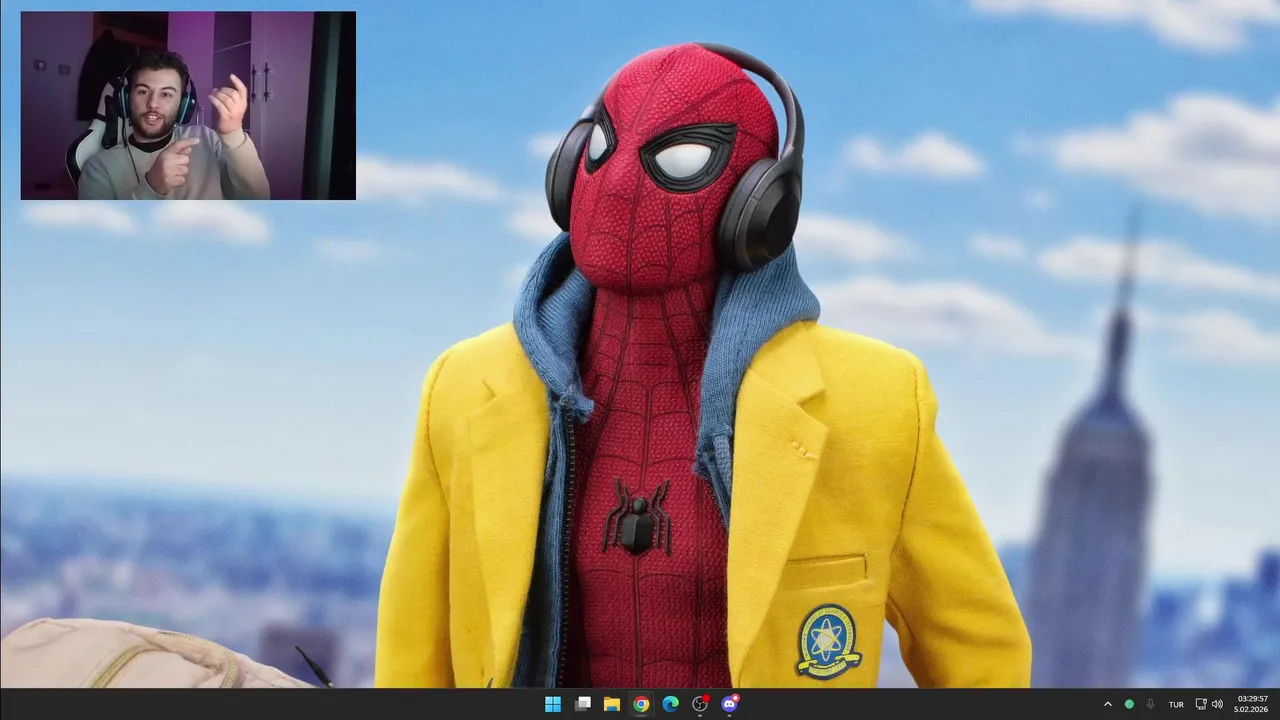Open OBS Studio from the taskbar
The height and width of the screenshot is (720, 1280).
coord(700,704)
